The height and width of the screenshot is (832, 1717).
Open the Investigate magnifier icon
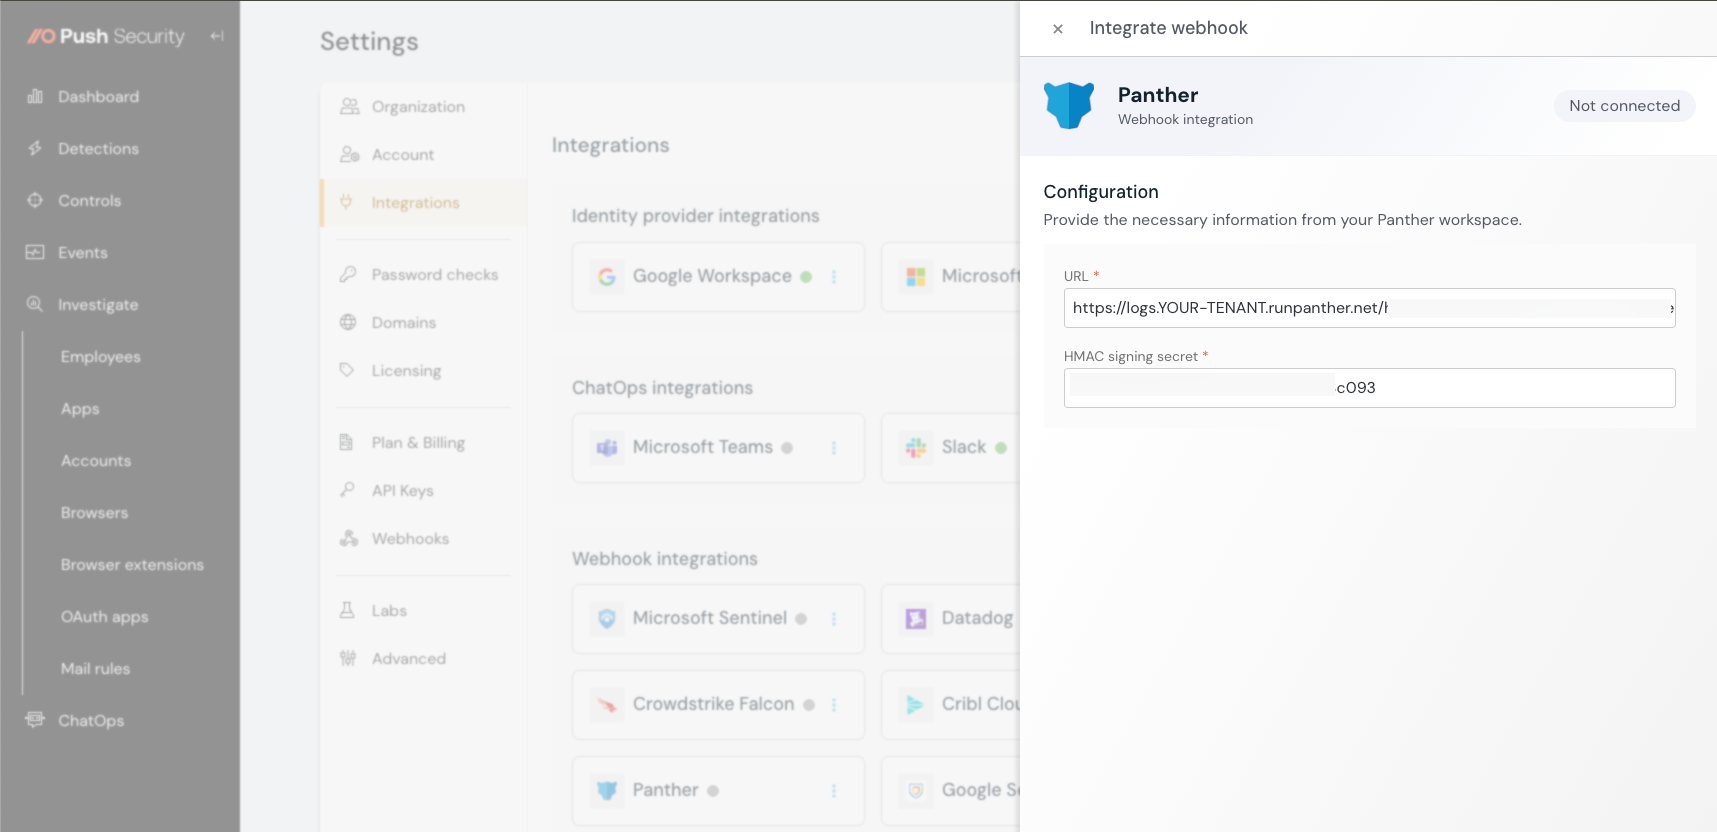click(35, 304)
